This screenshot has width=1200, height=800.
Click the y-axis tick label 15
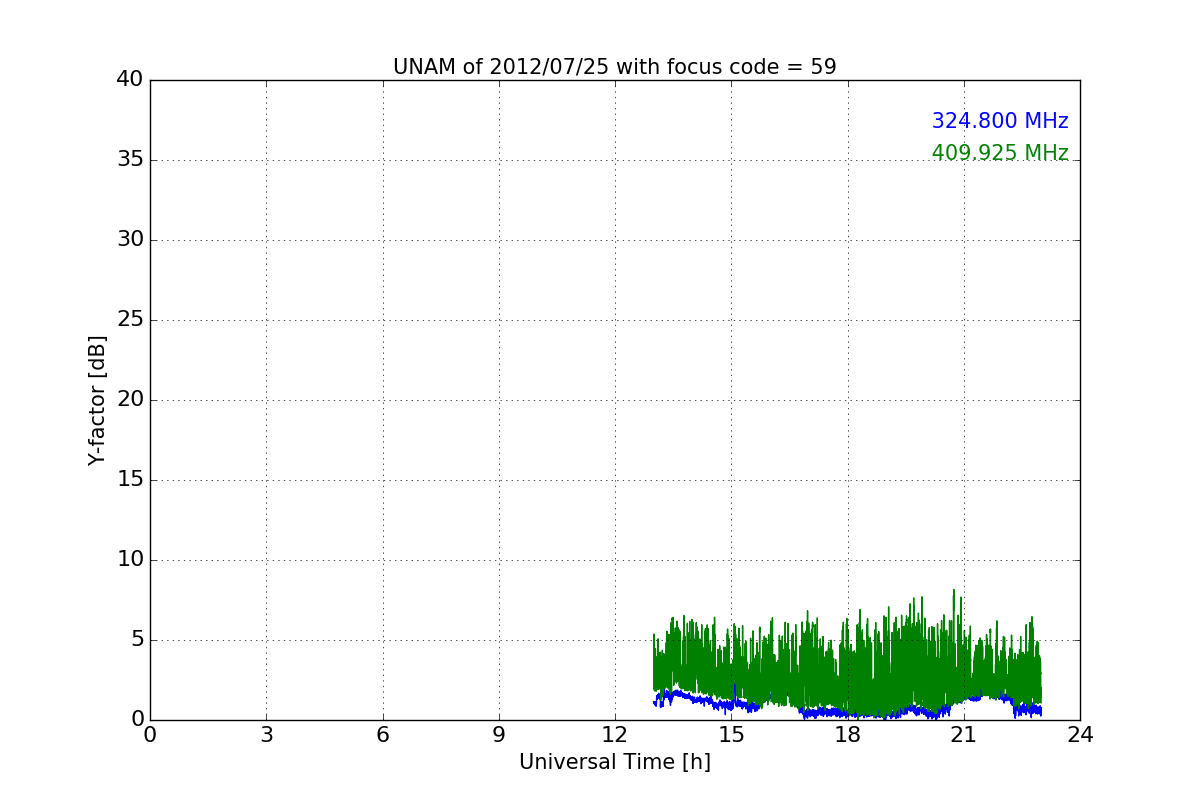tap(130, 479)
